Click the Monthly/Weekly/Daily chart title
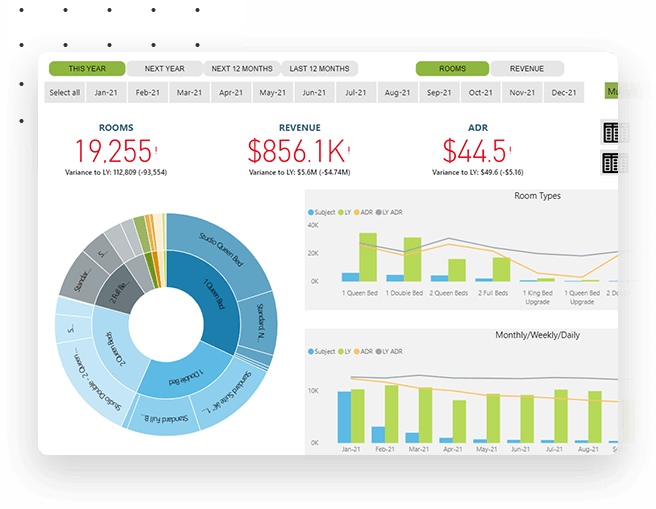 [x=537, y=335]
